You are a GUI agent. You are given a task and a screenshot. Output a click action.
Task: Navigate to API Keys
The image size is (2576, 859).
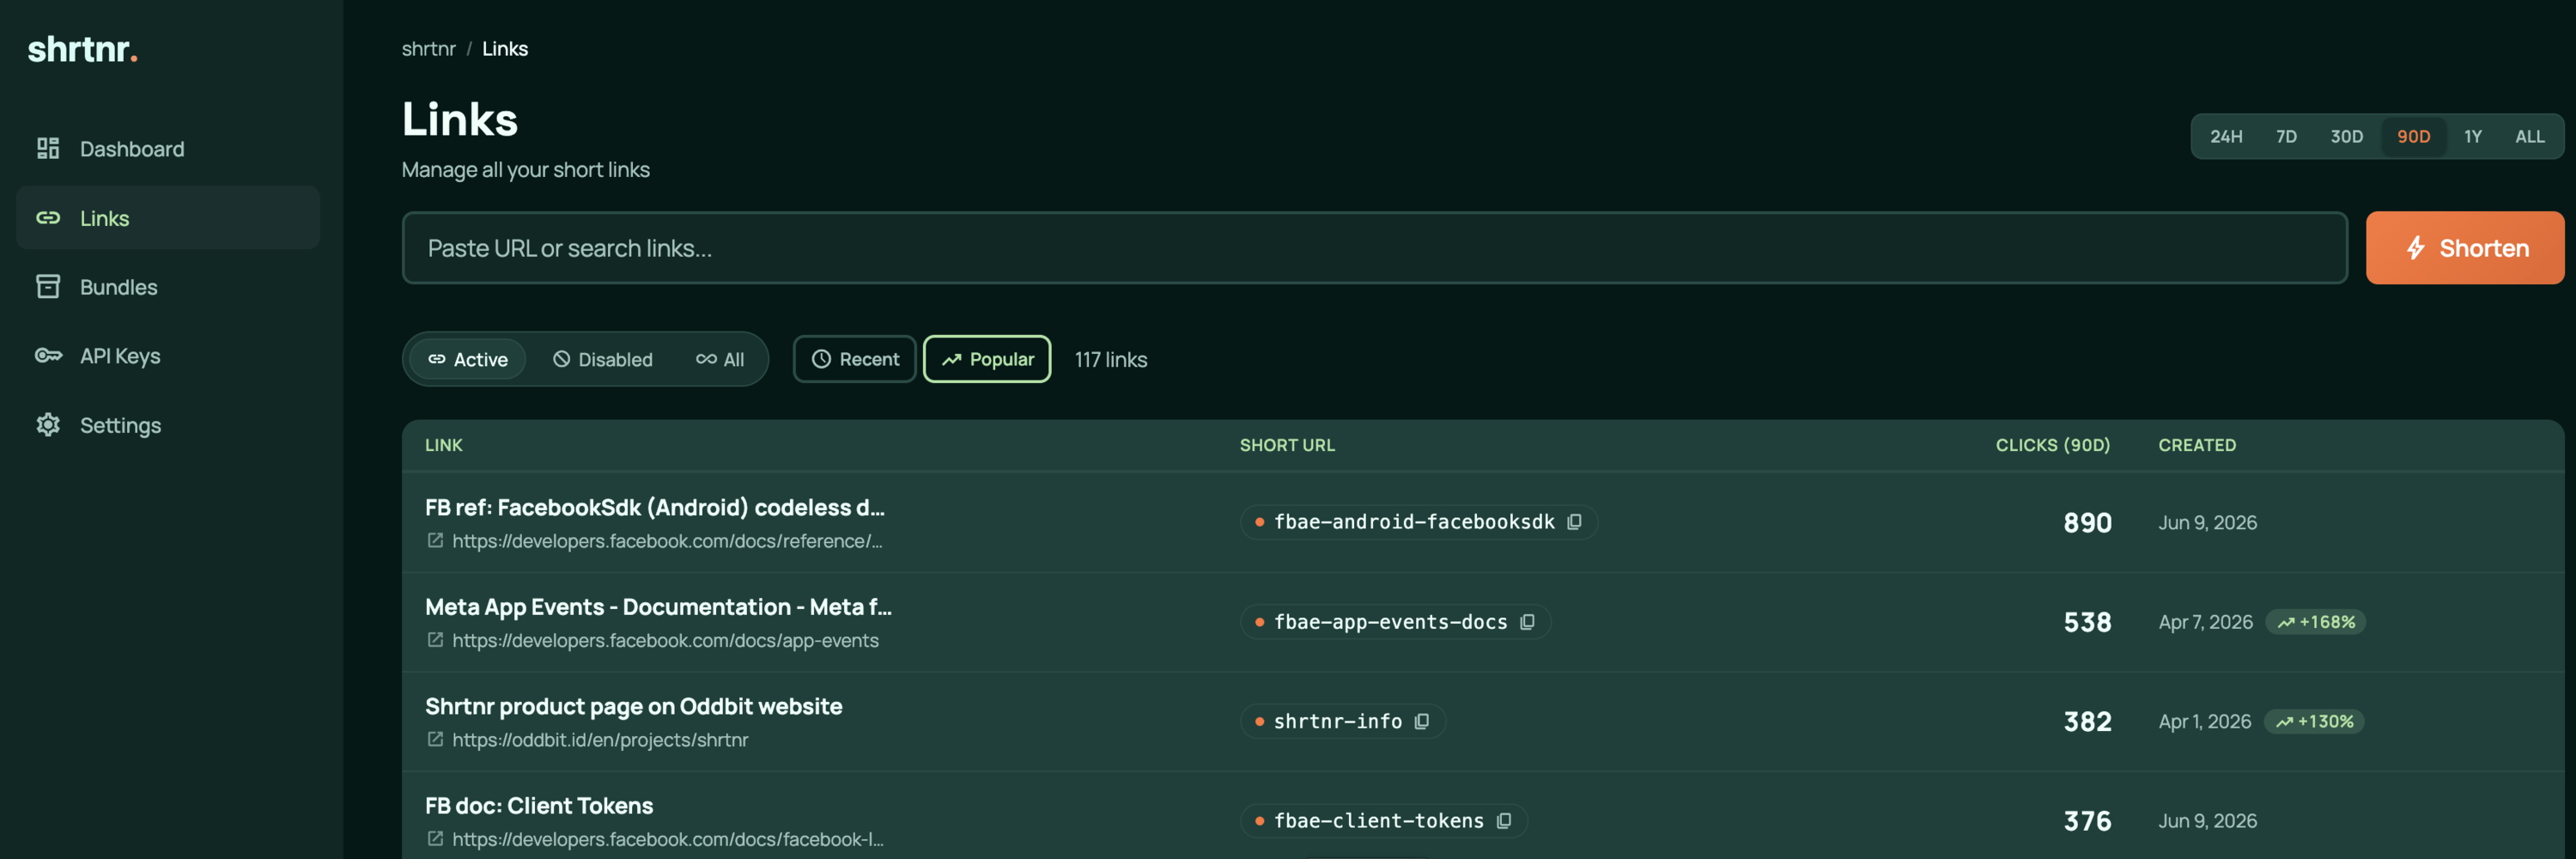168,356
